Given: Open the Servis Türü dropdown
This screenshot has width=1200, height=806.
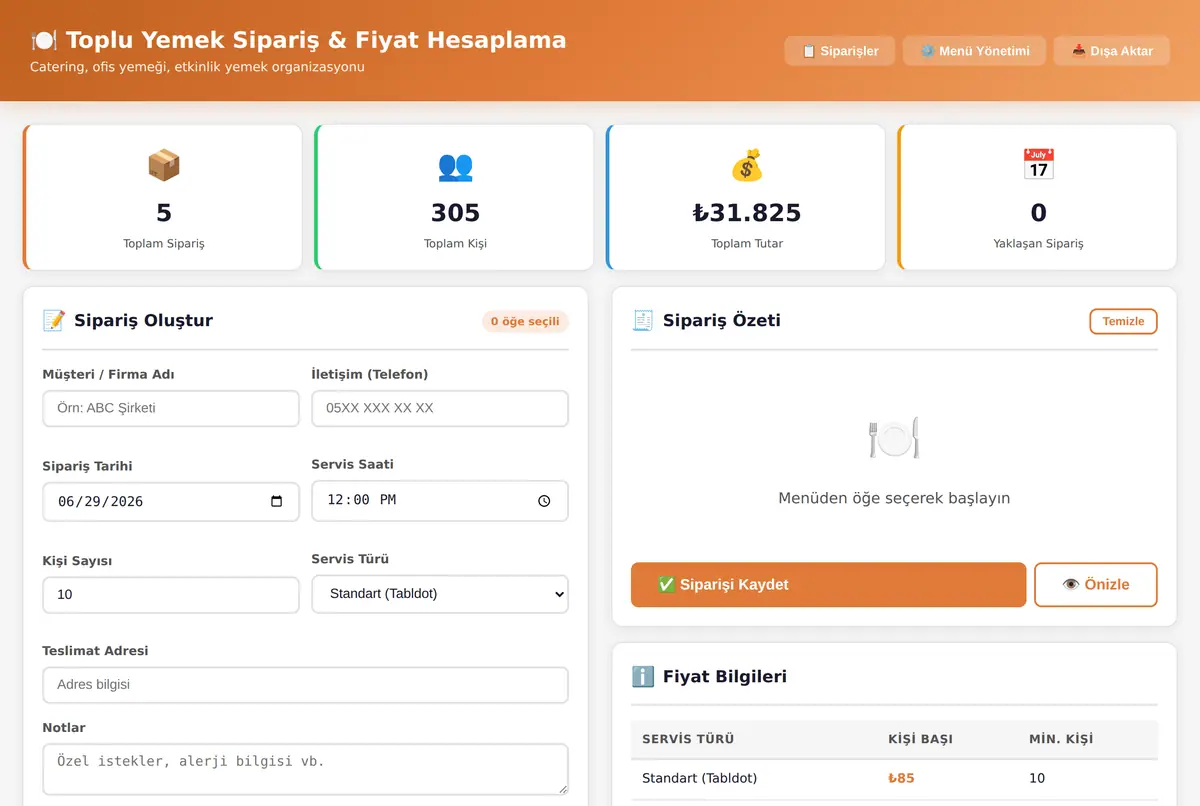Looking at the screenshot, I should tap(440, 593).
